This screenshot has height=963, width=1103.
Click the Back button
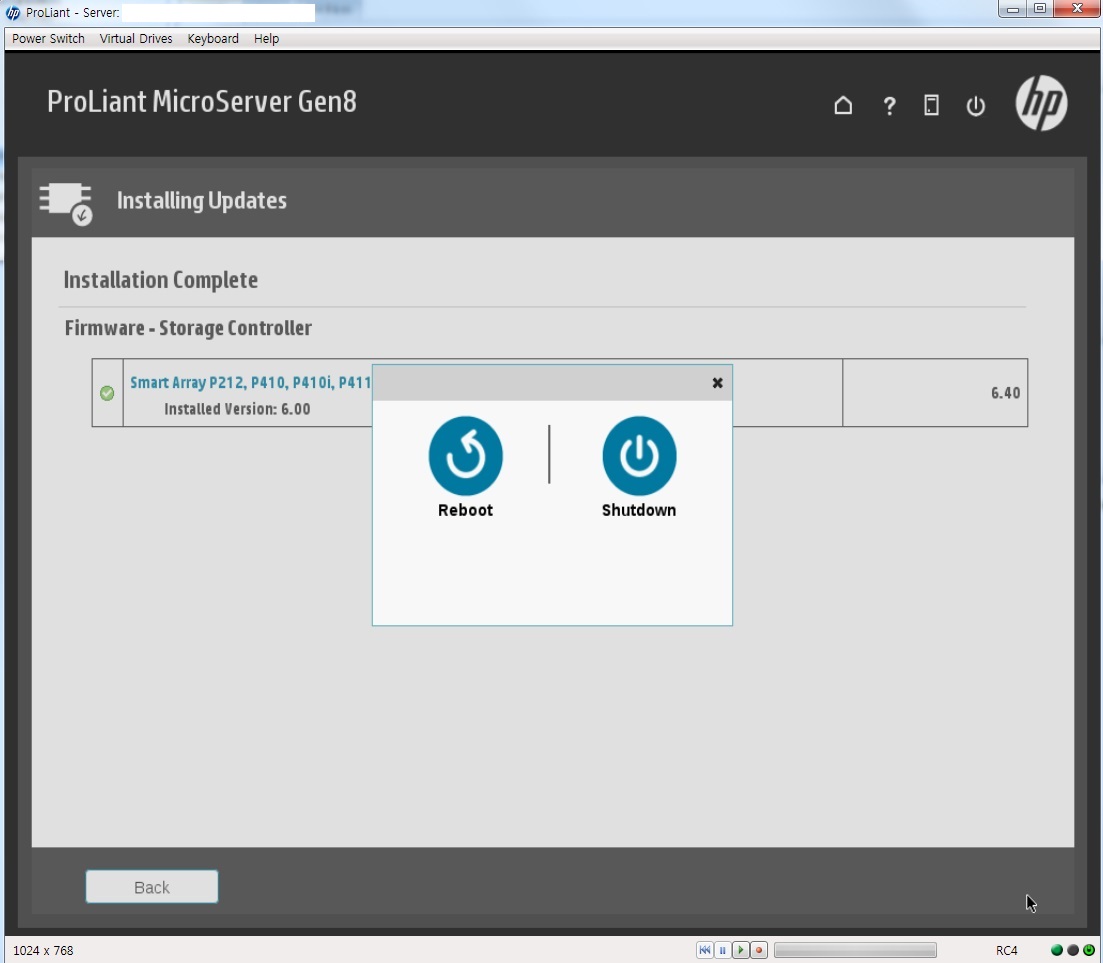click(x=152, y=887)
